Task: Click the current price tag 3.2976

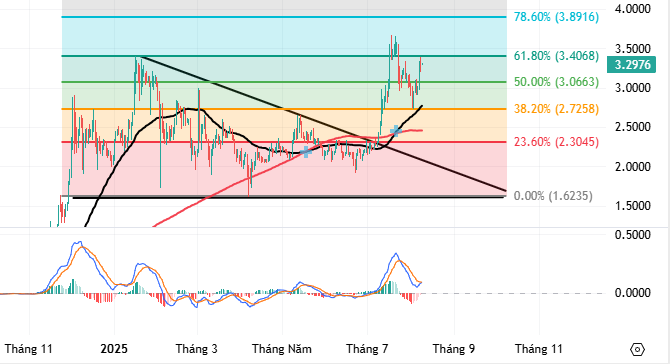Action: pos(632,65)
